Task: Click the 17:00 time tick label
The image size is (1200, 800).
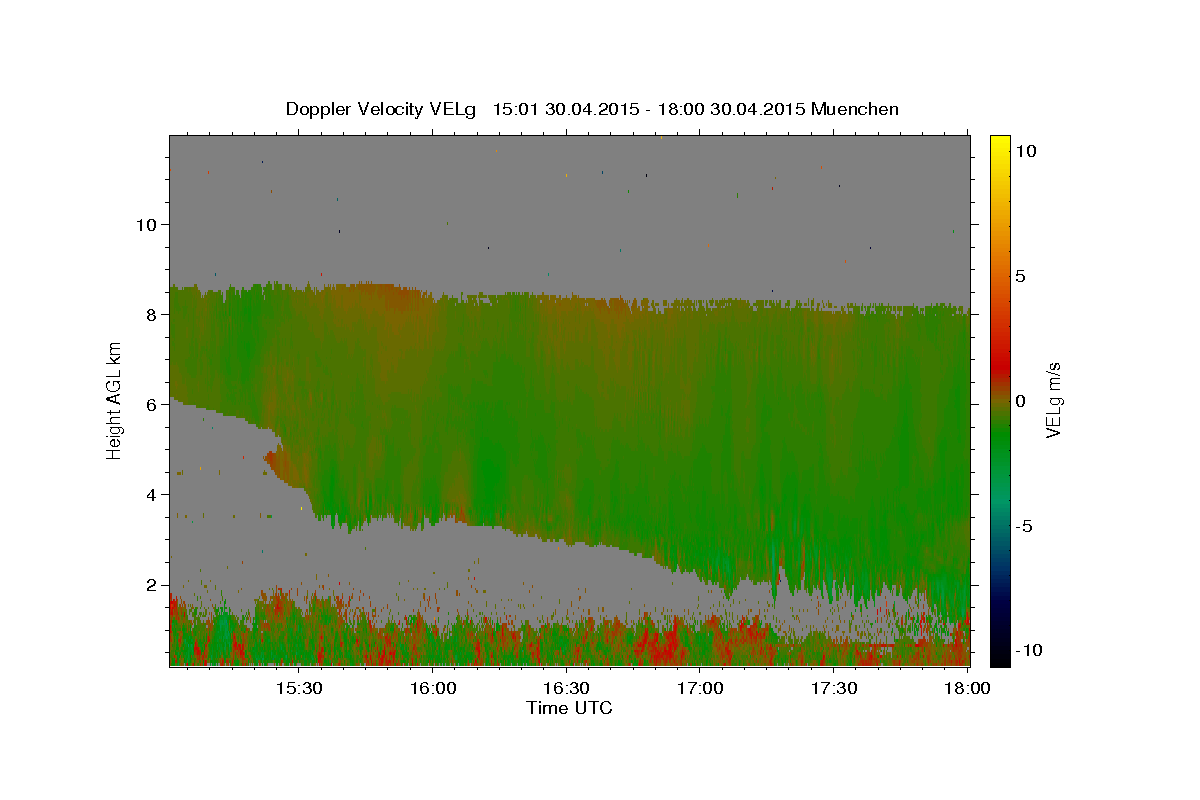Action: tap(700, 688)
